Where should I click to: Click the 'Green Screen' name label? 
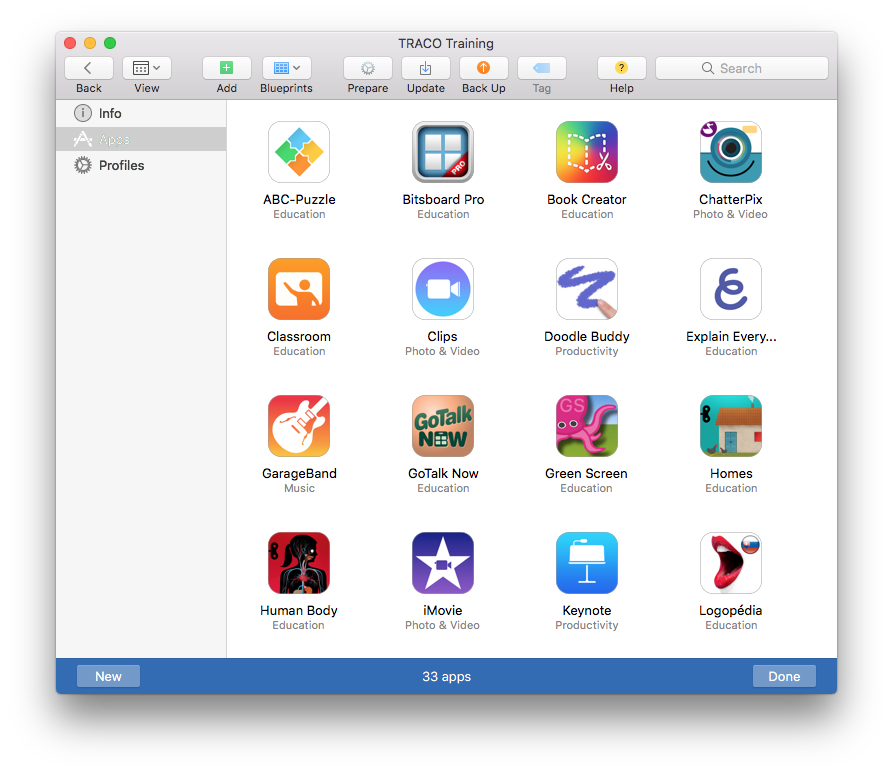[586, 473]
